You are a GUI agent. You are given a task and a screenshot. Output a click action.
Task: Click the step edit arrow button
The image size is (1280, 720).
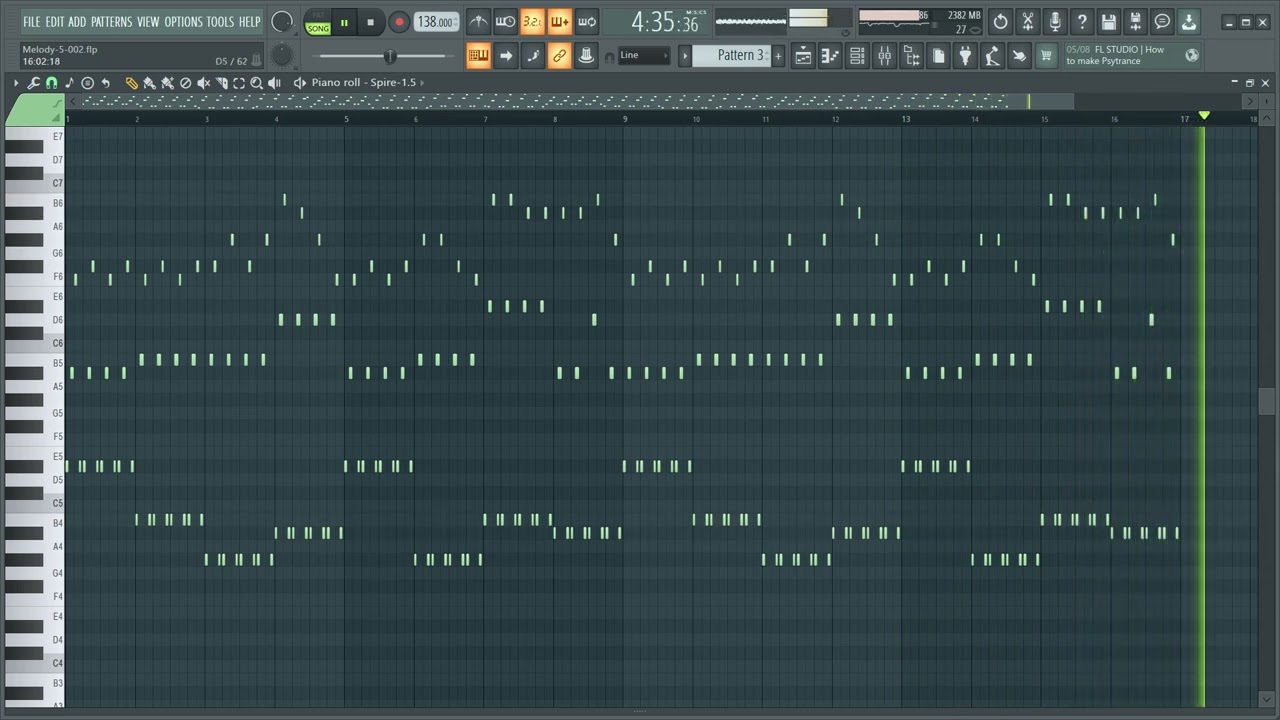pyautogui.click(x=505, y=56)
